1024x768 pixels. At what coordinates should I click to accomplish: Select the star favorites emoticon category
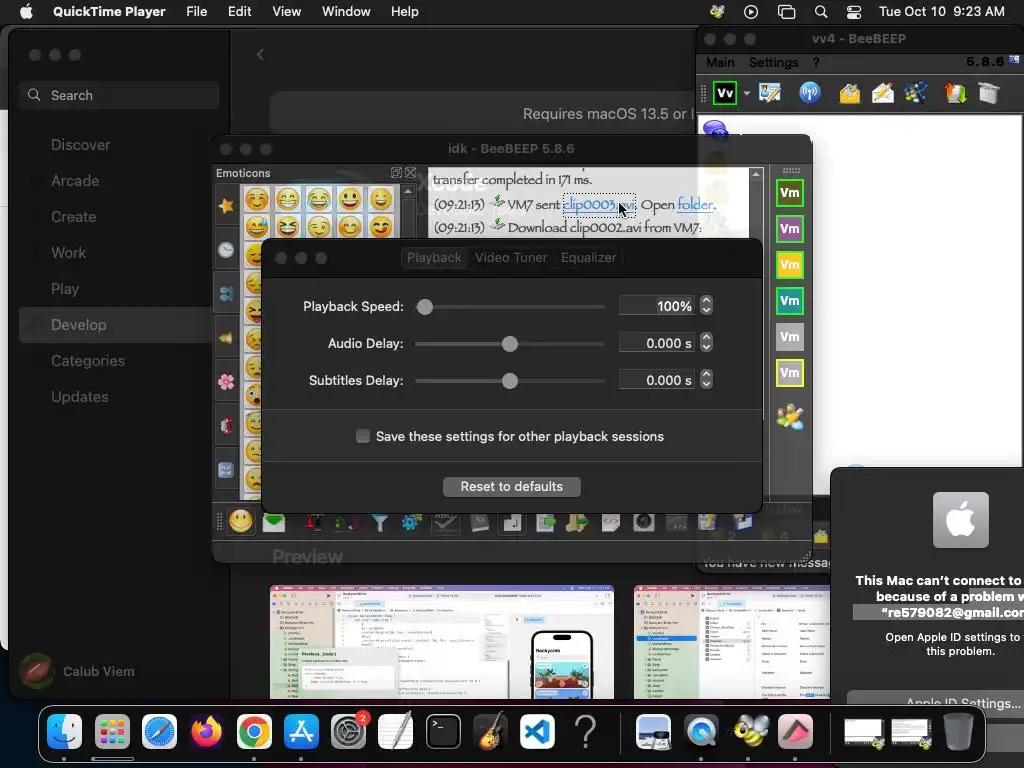pyautogui.click(x=226, y=206)
